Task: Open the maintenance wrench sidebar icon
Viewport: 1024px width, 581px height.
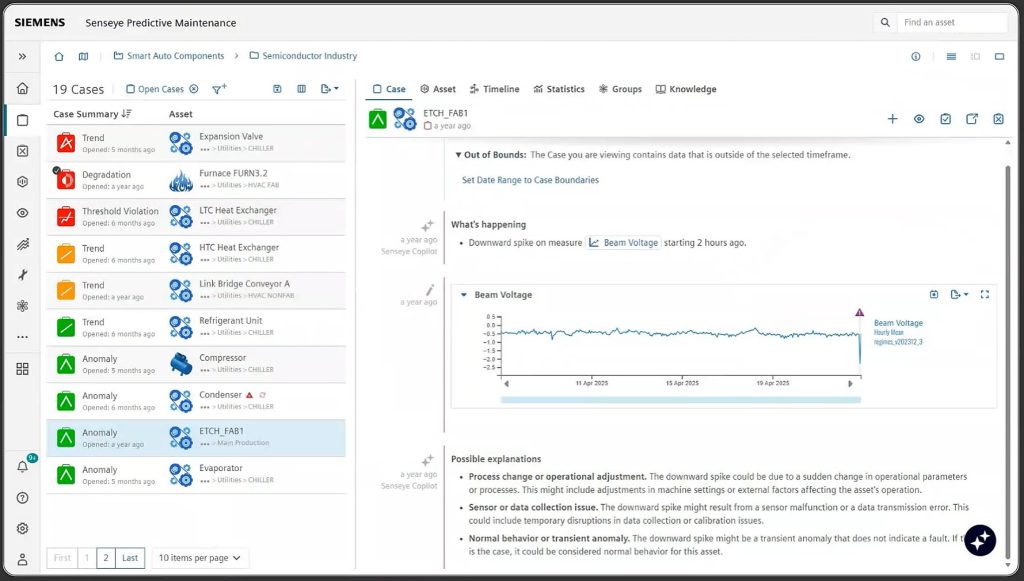Action: point(22,275)
